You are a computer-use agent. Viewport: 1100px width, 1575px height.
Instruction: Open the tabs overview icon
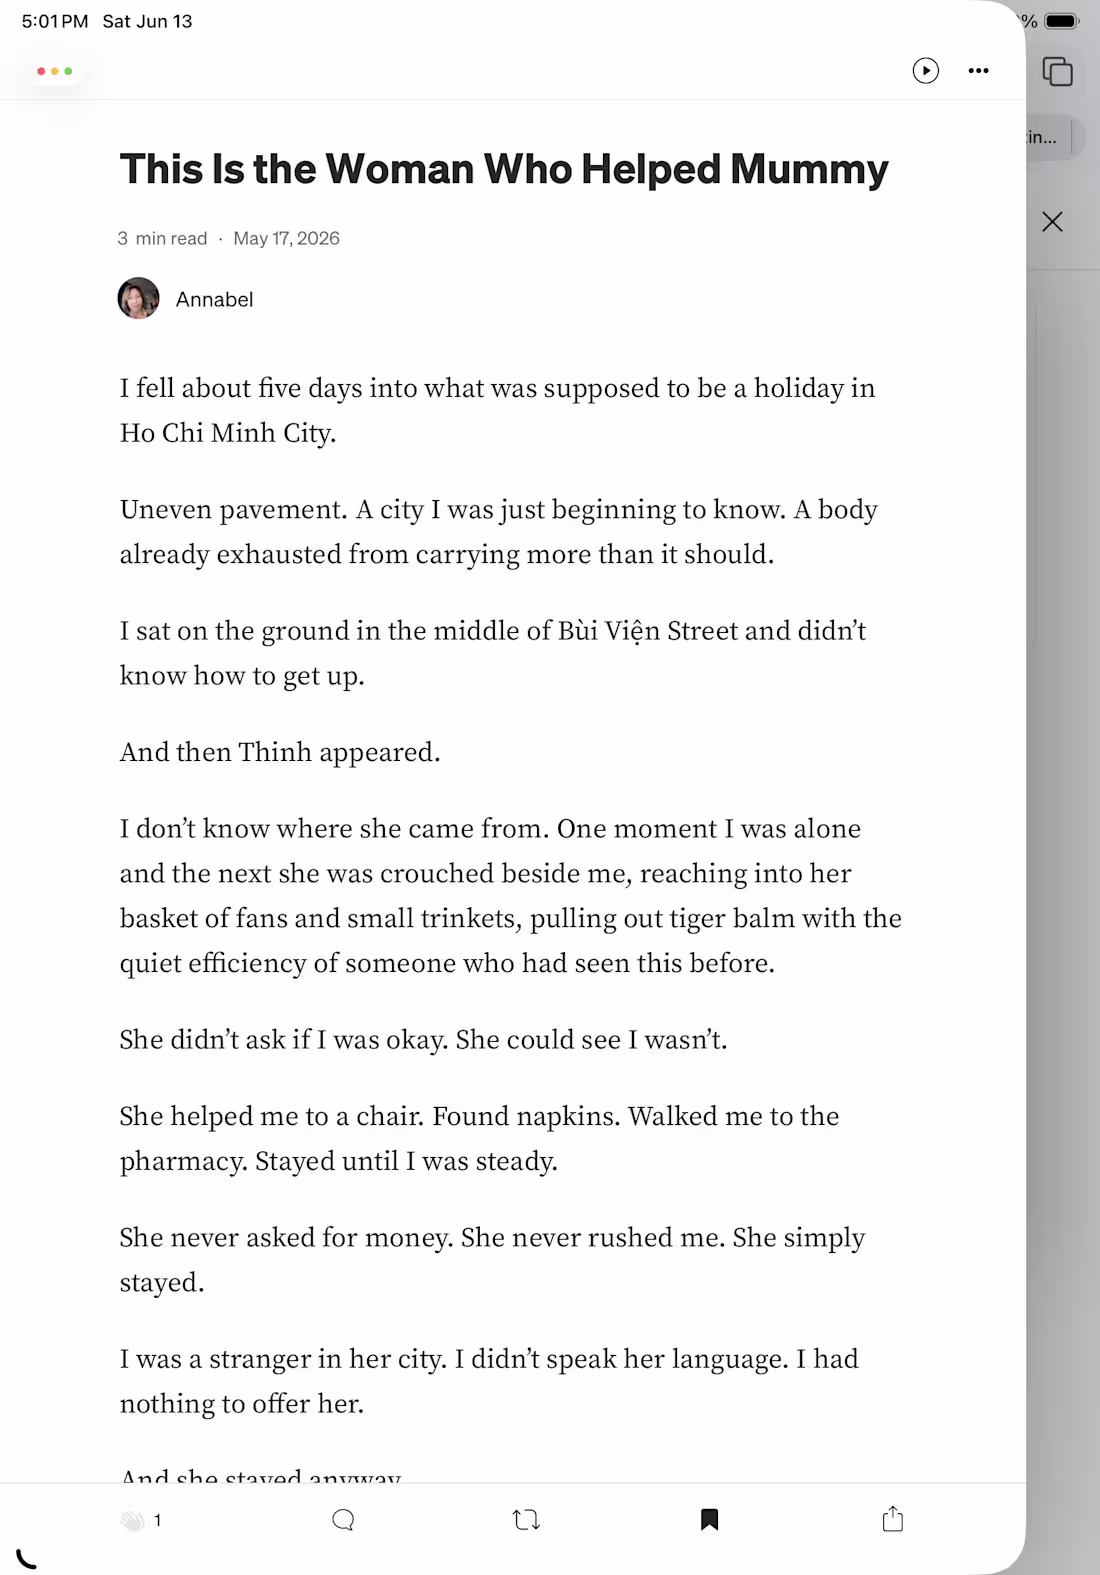pos(1057,72)
